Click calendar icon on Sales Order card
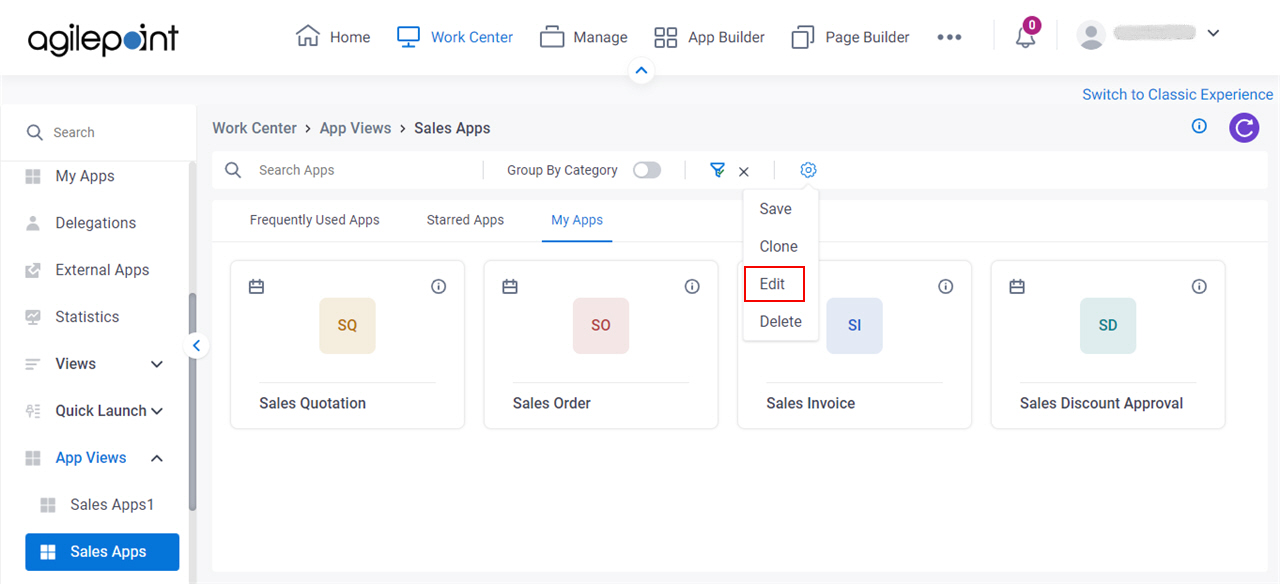Screen dimensions: 1280x584 tap(510, 287)
